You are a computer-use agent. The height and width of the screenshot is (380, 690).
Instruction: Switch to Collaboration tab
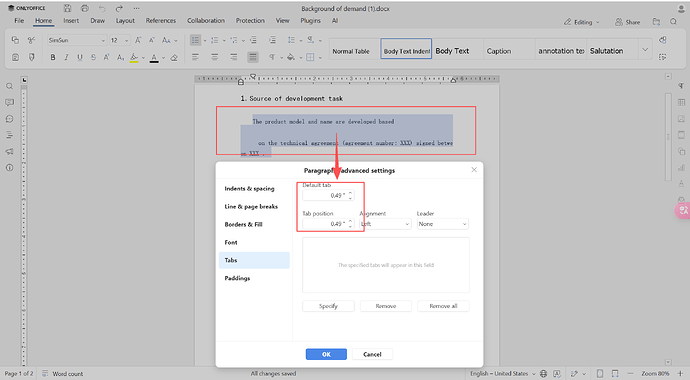tap(206, 21)
